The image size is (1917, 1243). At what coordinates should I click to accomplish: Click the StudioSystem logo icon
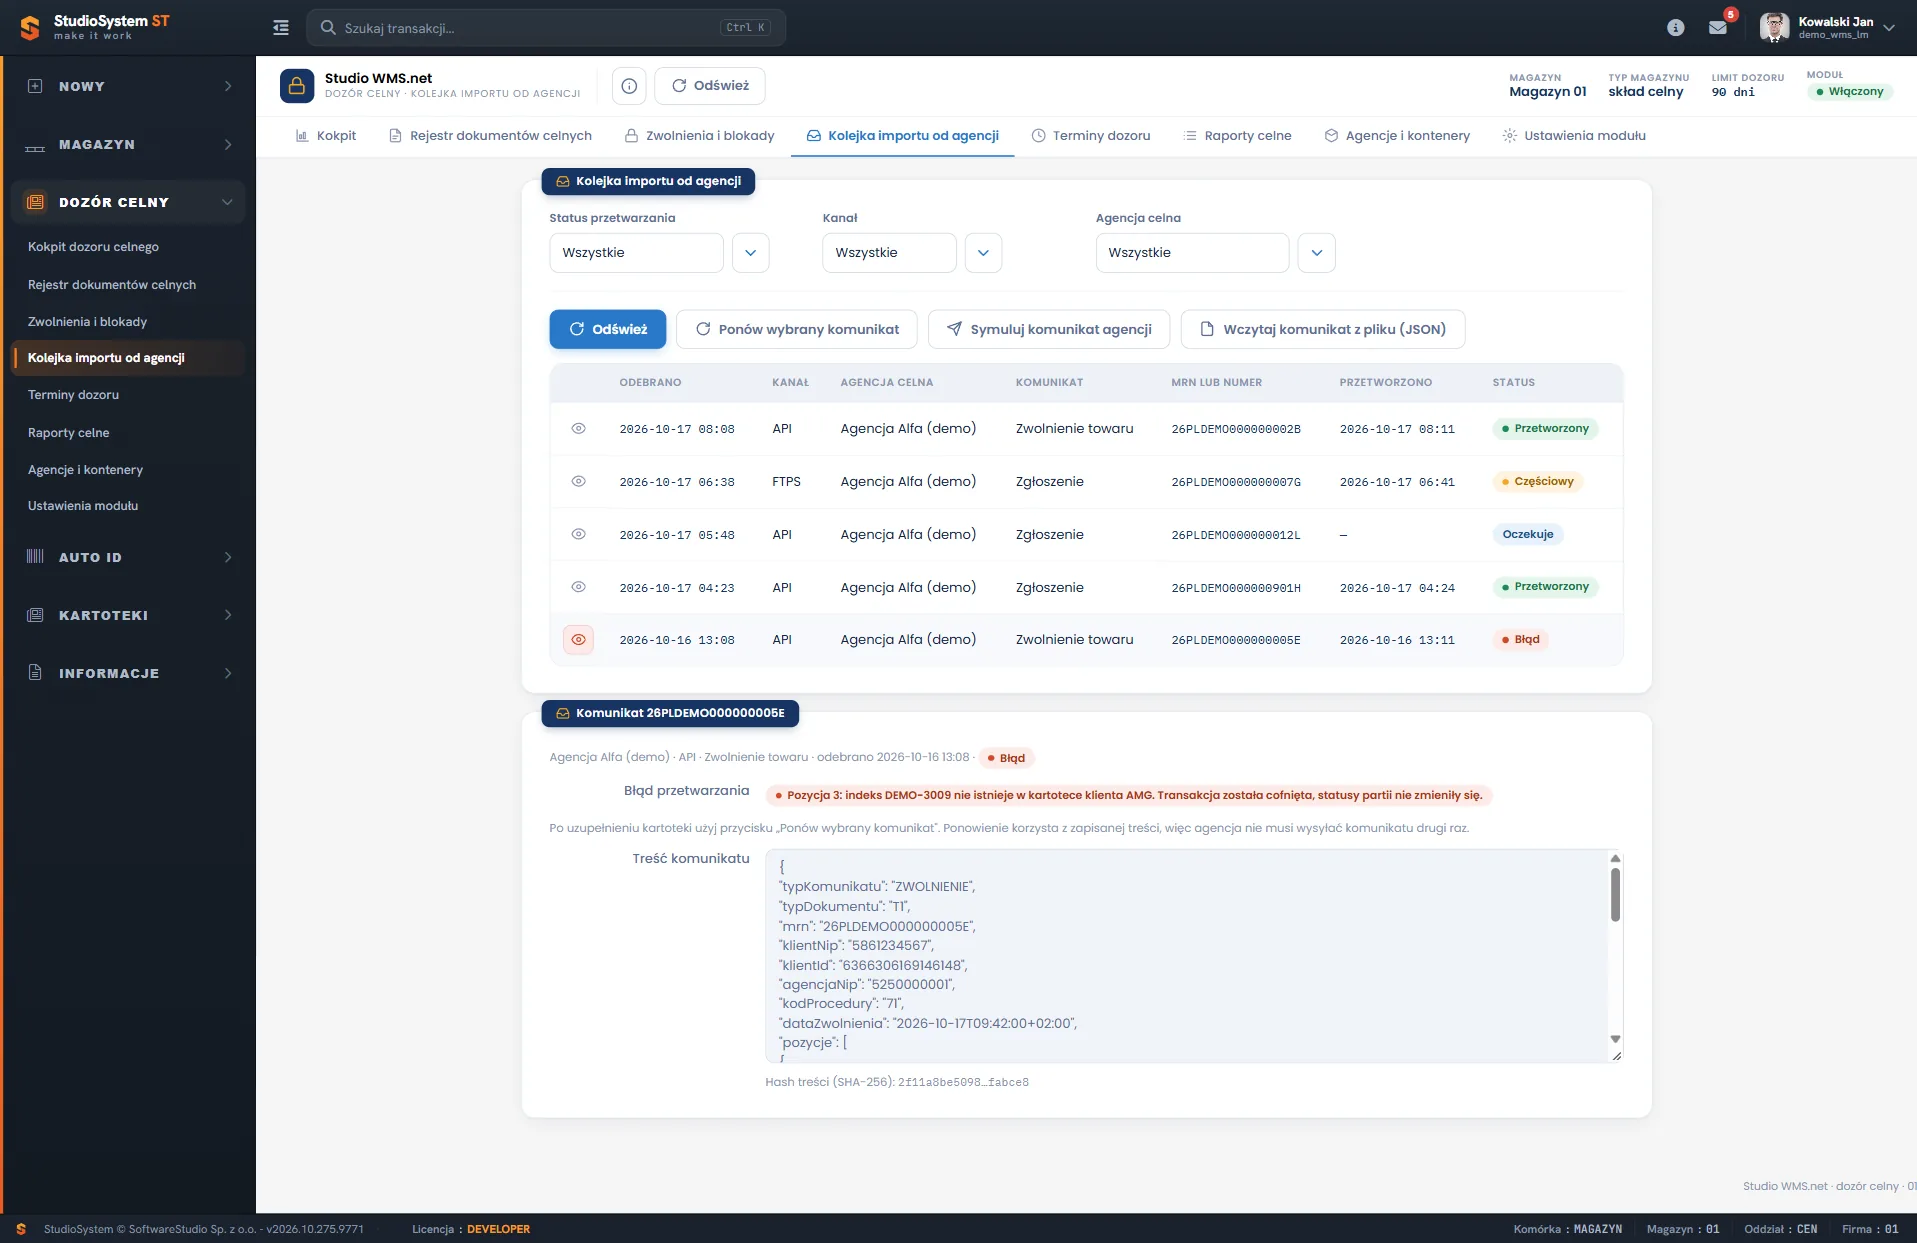[30, 28]
